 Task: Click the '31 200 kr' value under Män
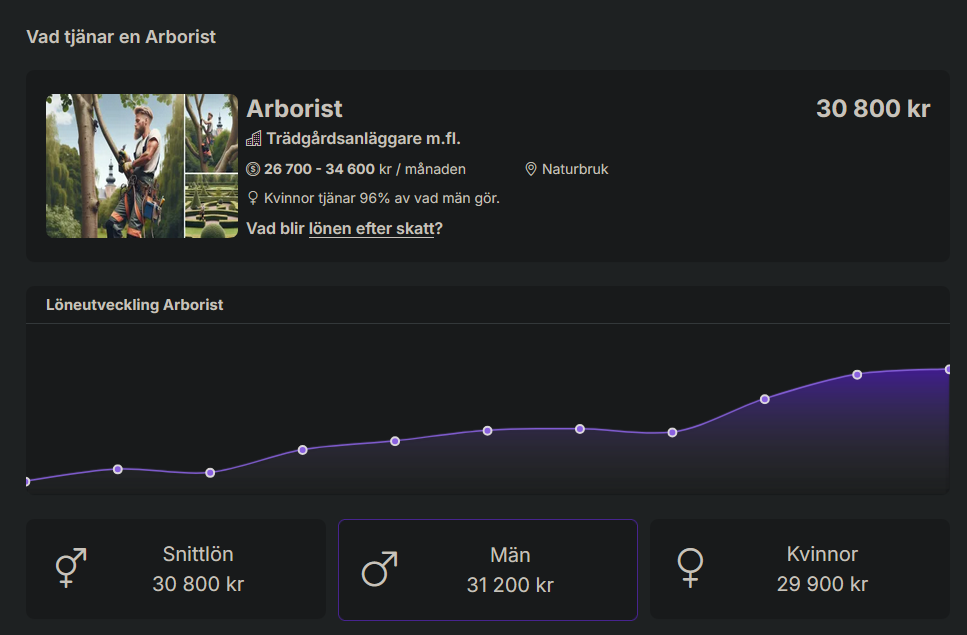[510, 584]
